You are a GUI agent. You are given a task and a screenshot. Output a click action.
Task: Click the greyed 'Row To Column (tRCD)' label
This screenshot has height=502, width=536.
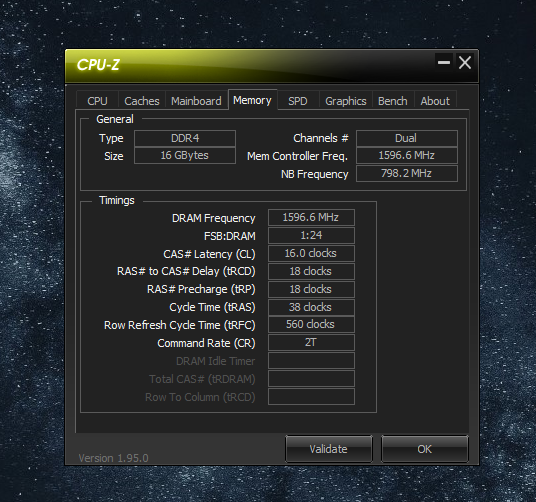coord(200,397)
